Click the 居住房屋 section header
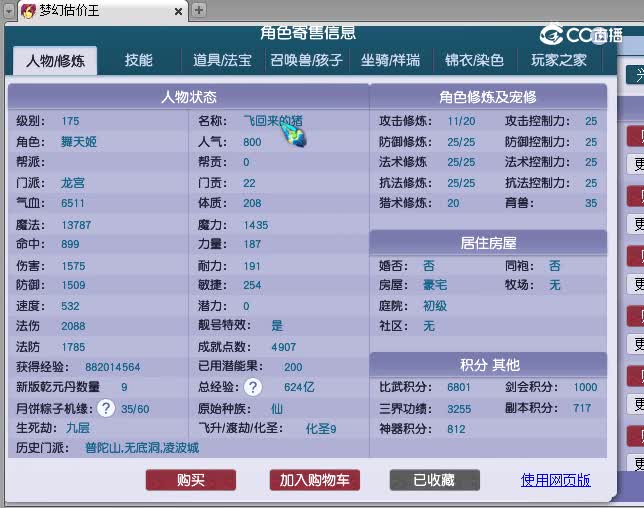Screen dimensions: 644x508 pyautogui.click(x=488, y=243)
